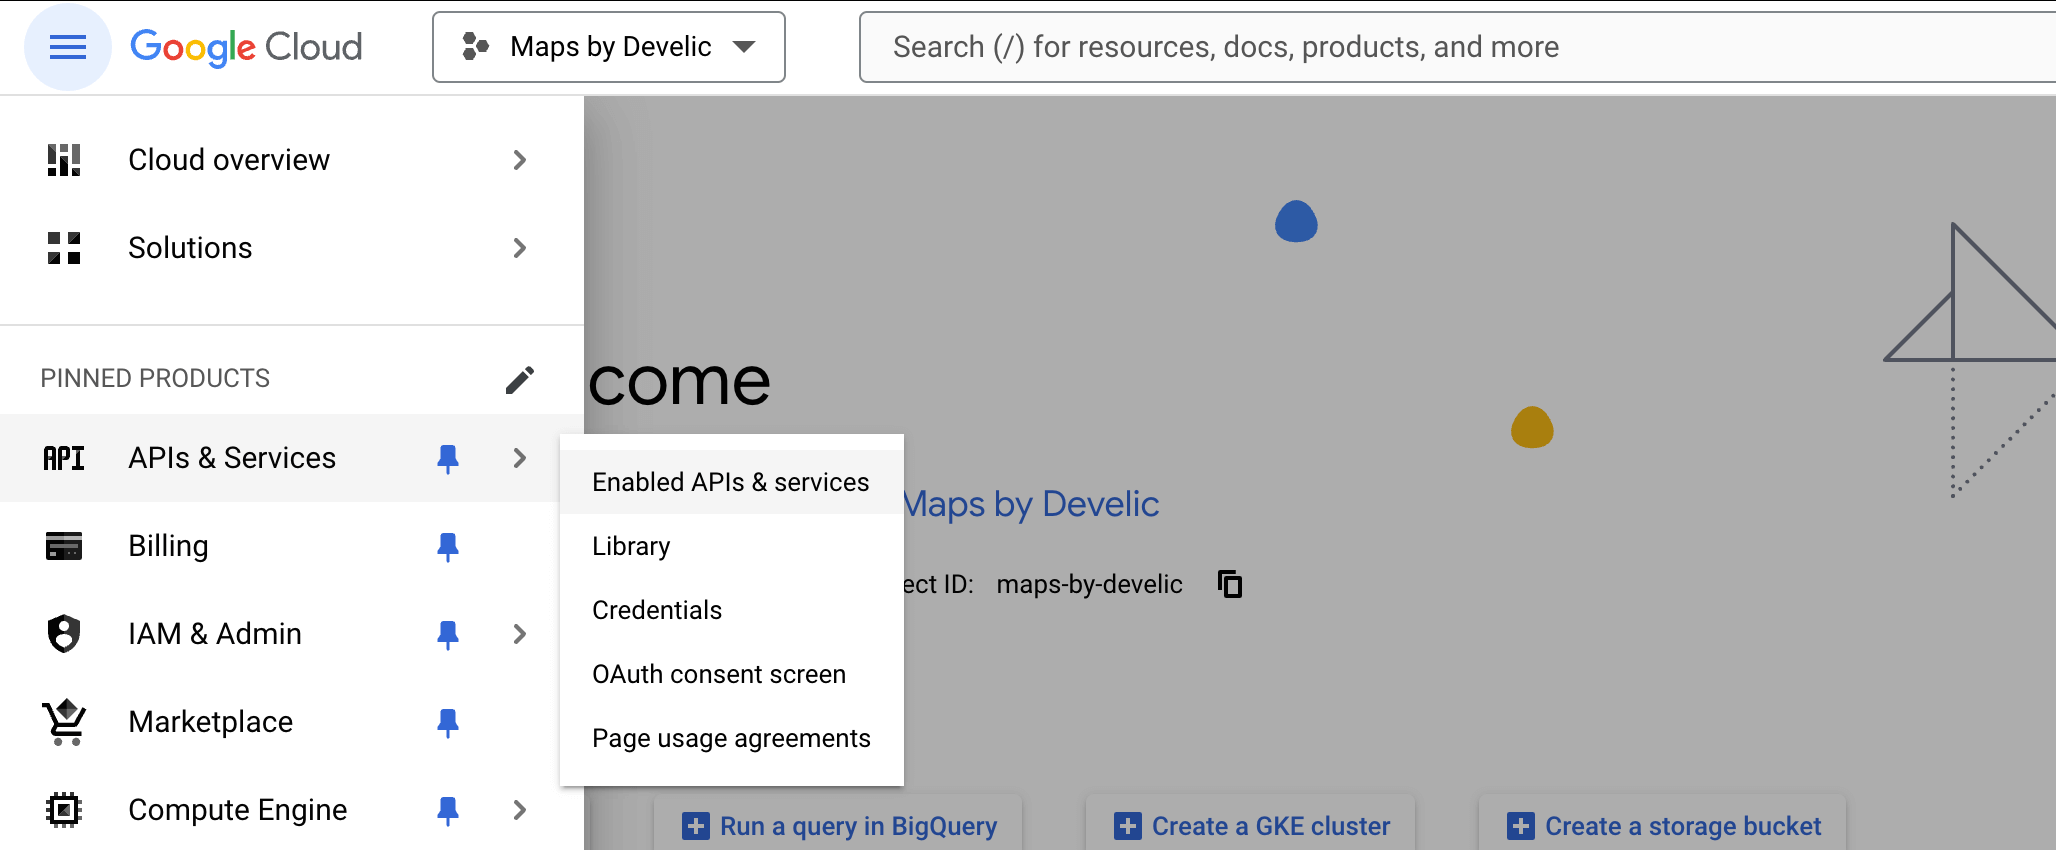This screenshot has width=2056, height=850.
Task: Open Solutions in the sidebar
Action: pyautogui.click(x=291, y=248)
